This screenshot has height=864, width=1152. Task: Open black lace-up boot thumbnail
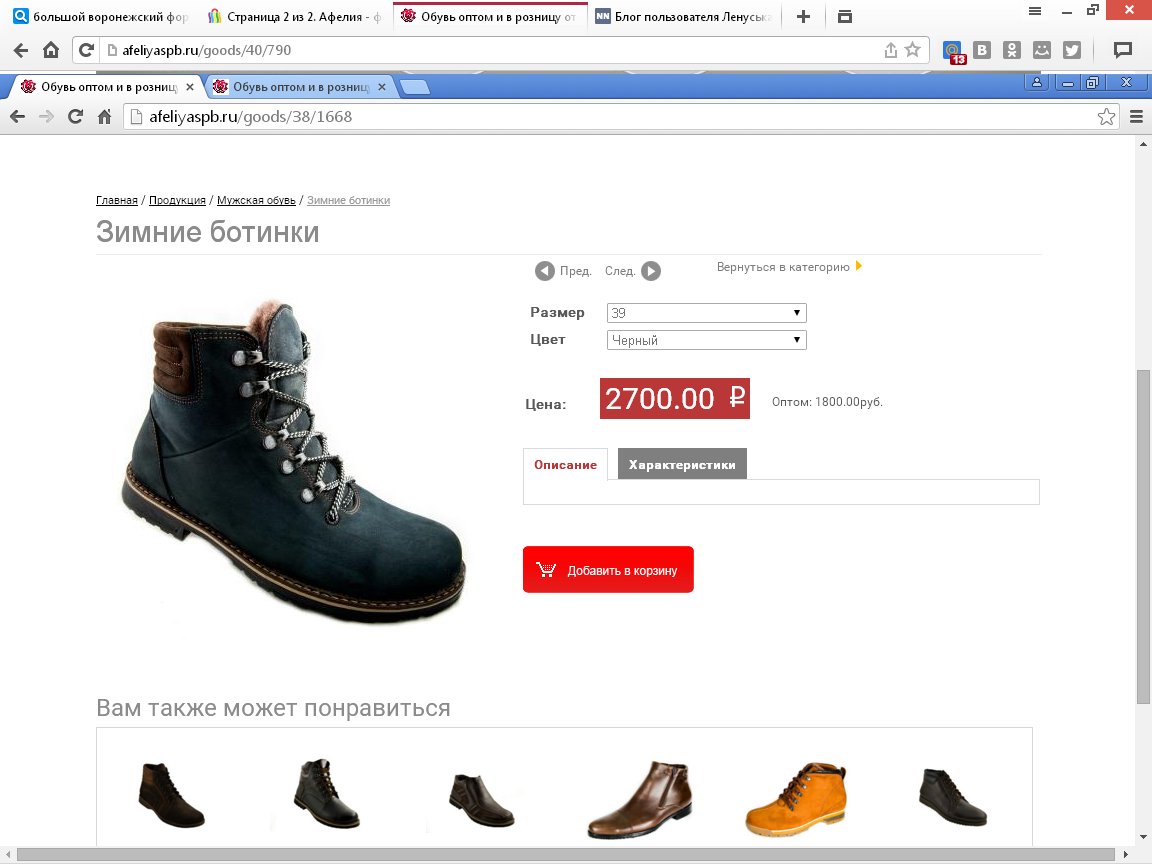(326, 793)
